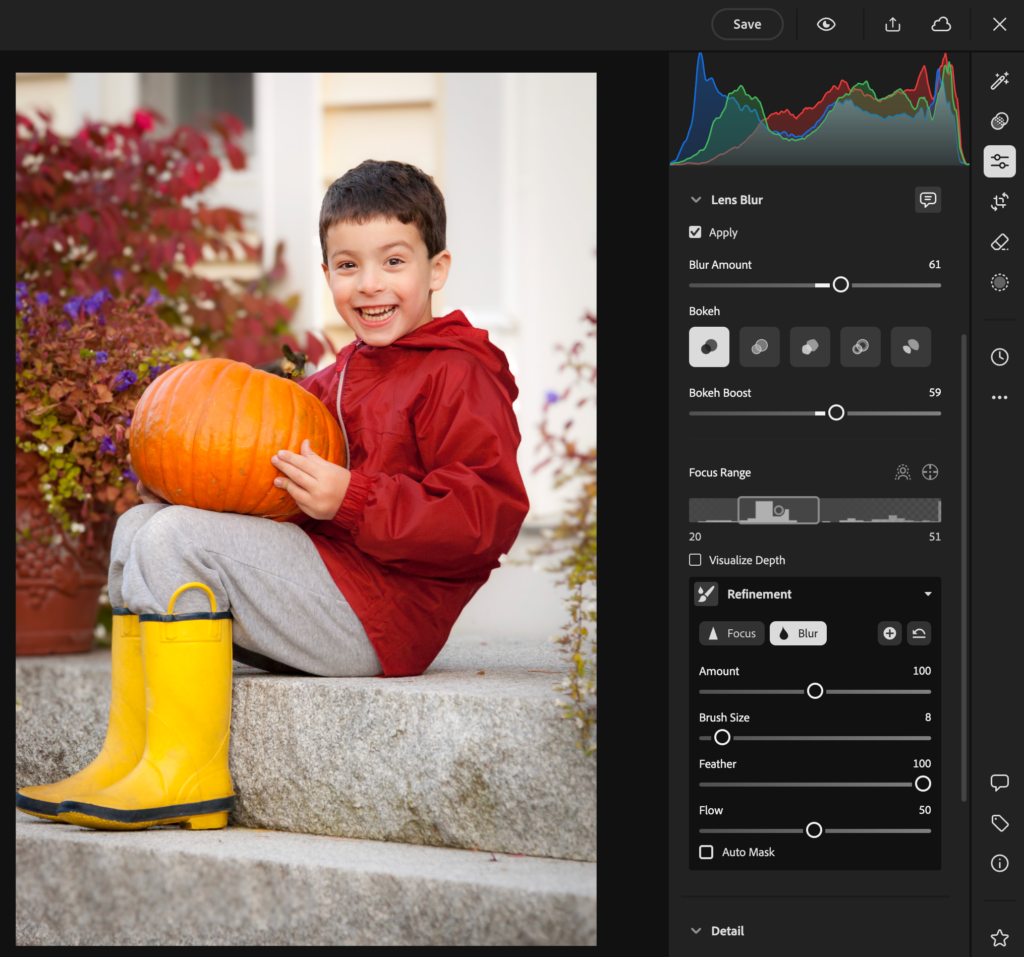This screenshot has width=1024, height=957.
Task: Click the Focus Range start value 20
Action: point(695,537)
